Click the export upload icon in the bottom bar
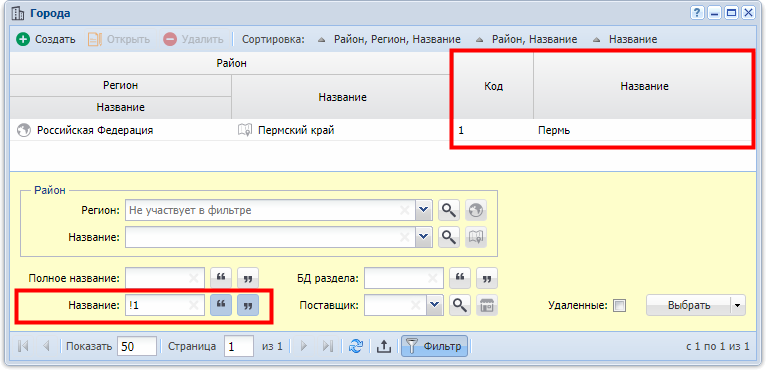Image resolution: width=766 pixels, height=370 pixels. click(x=384, y=346)
